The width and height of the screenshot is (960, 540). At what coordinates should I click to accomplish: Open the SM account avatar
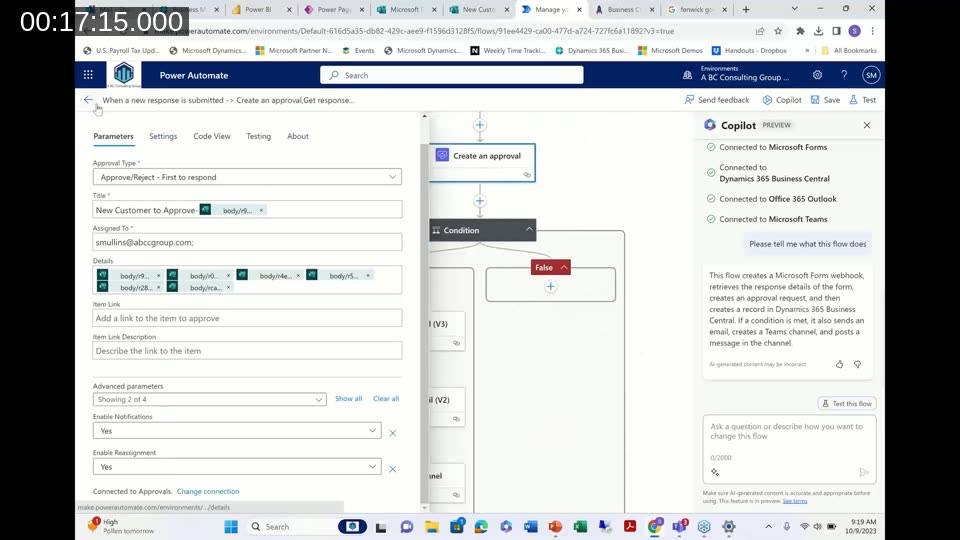[871, 75]
